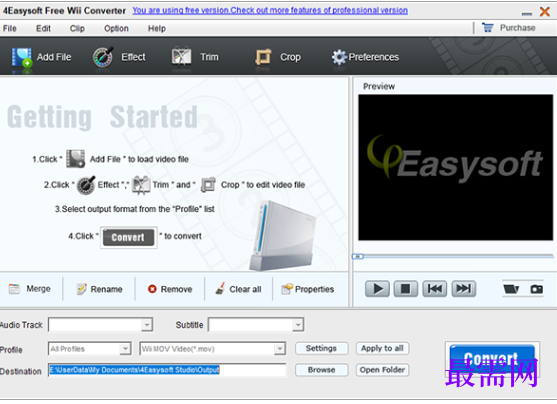The height and width of the screenshot is (404, 557).
Task: Click the preview seek slider handle
Action: click(x=358, y=256)
